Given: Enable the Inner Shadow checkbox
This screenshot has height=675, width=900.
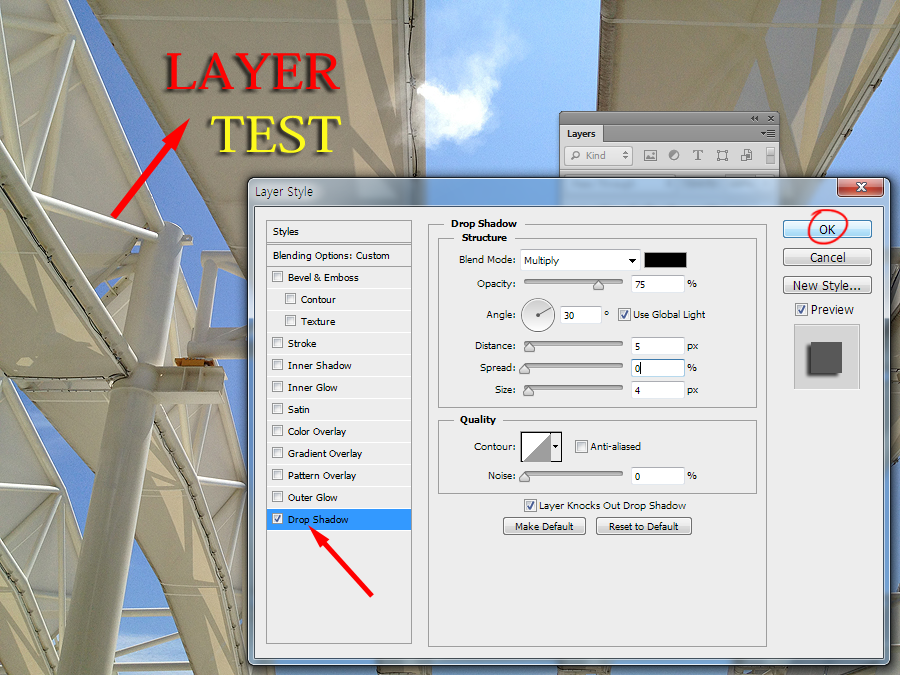Looking at the screenshot, I should [278, 364].
